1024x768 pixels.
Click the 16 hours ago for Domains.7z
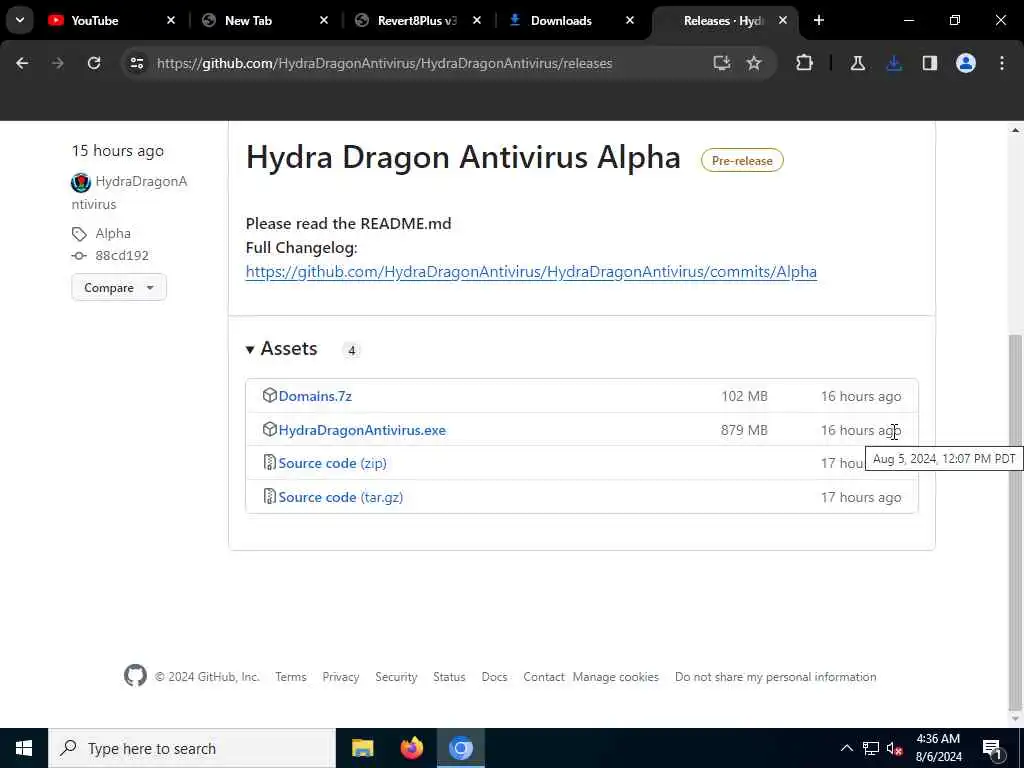[x=861, y=396]
